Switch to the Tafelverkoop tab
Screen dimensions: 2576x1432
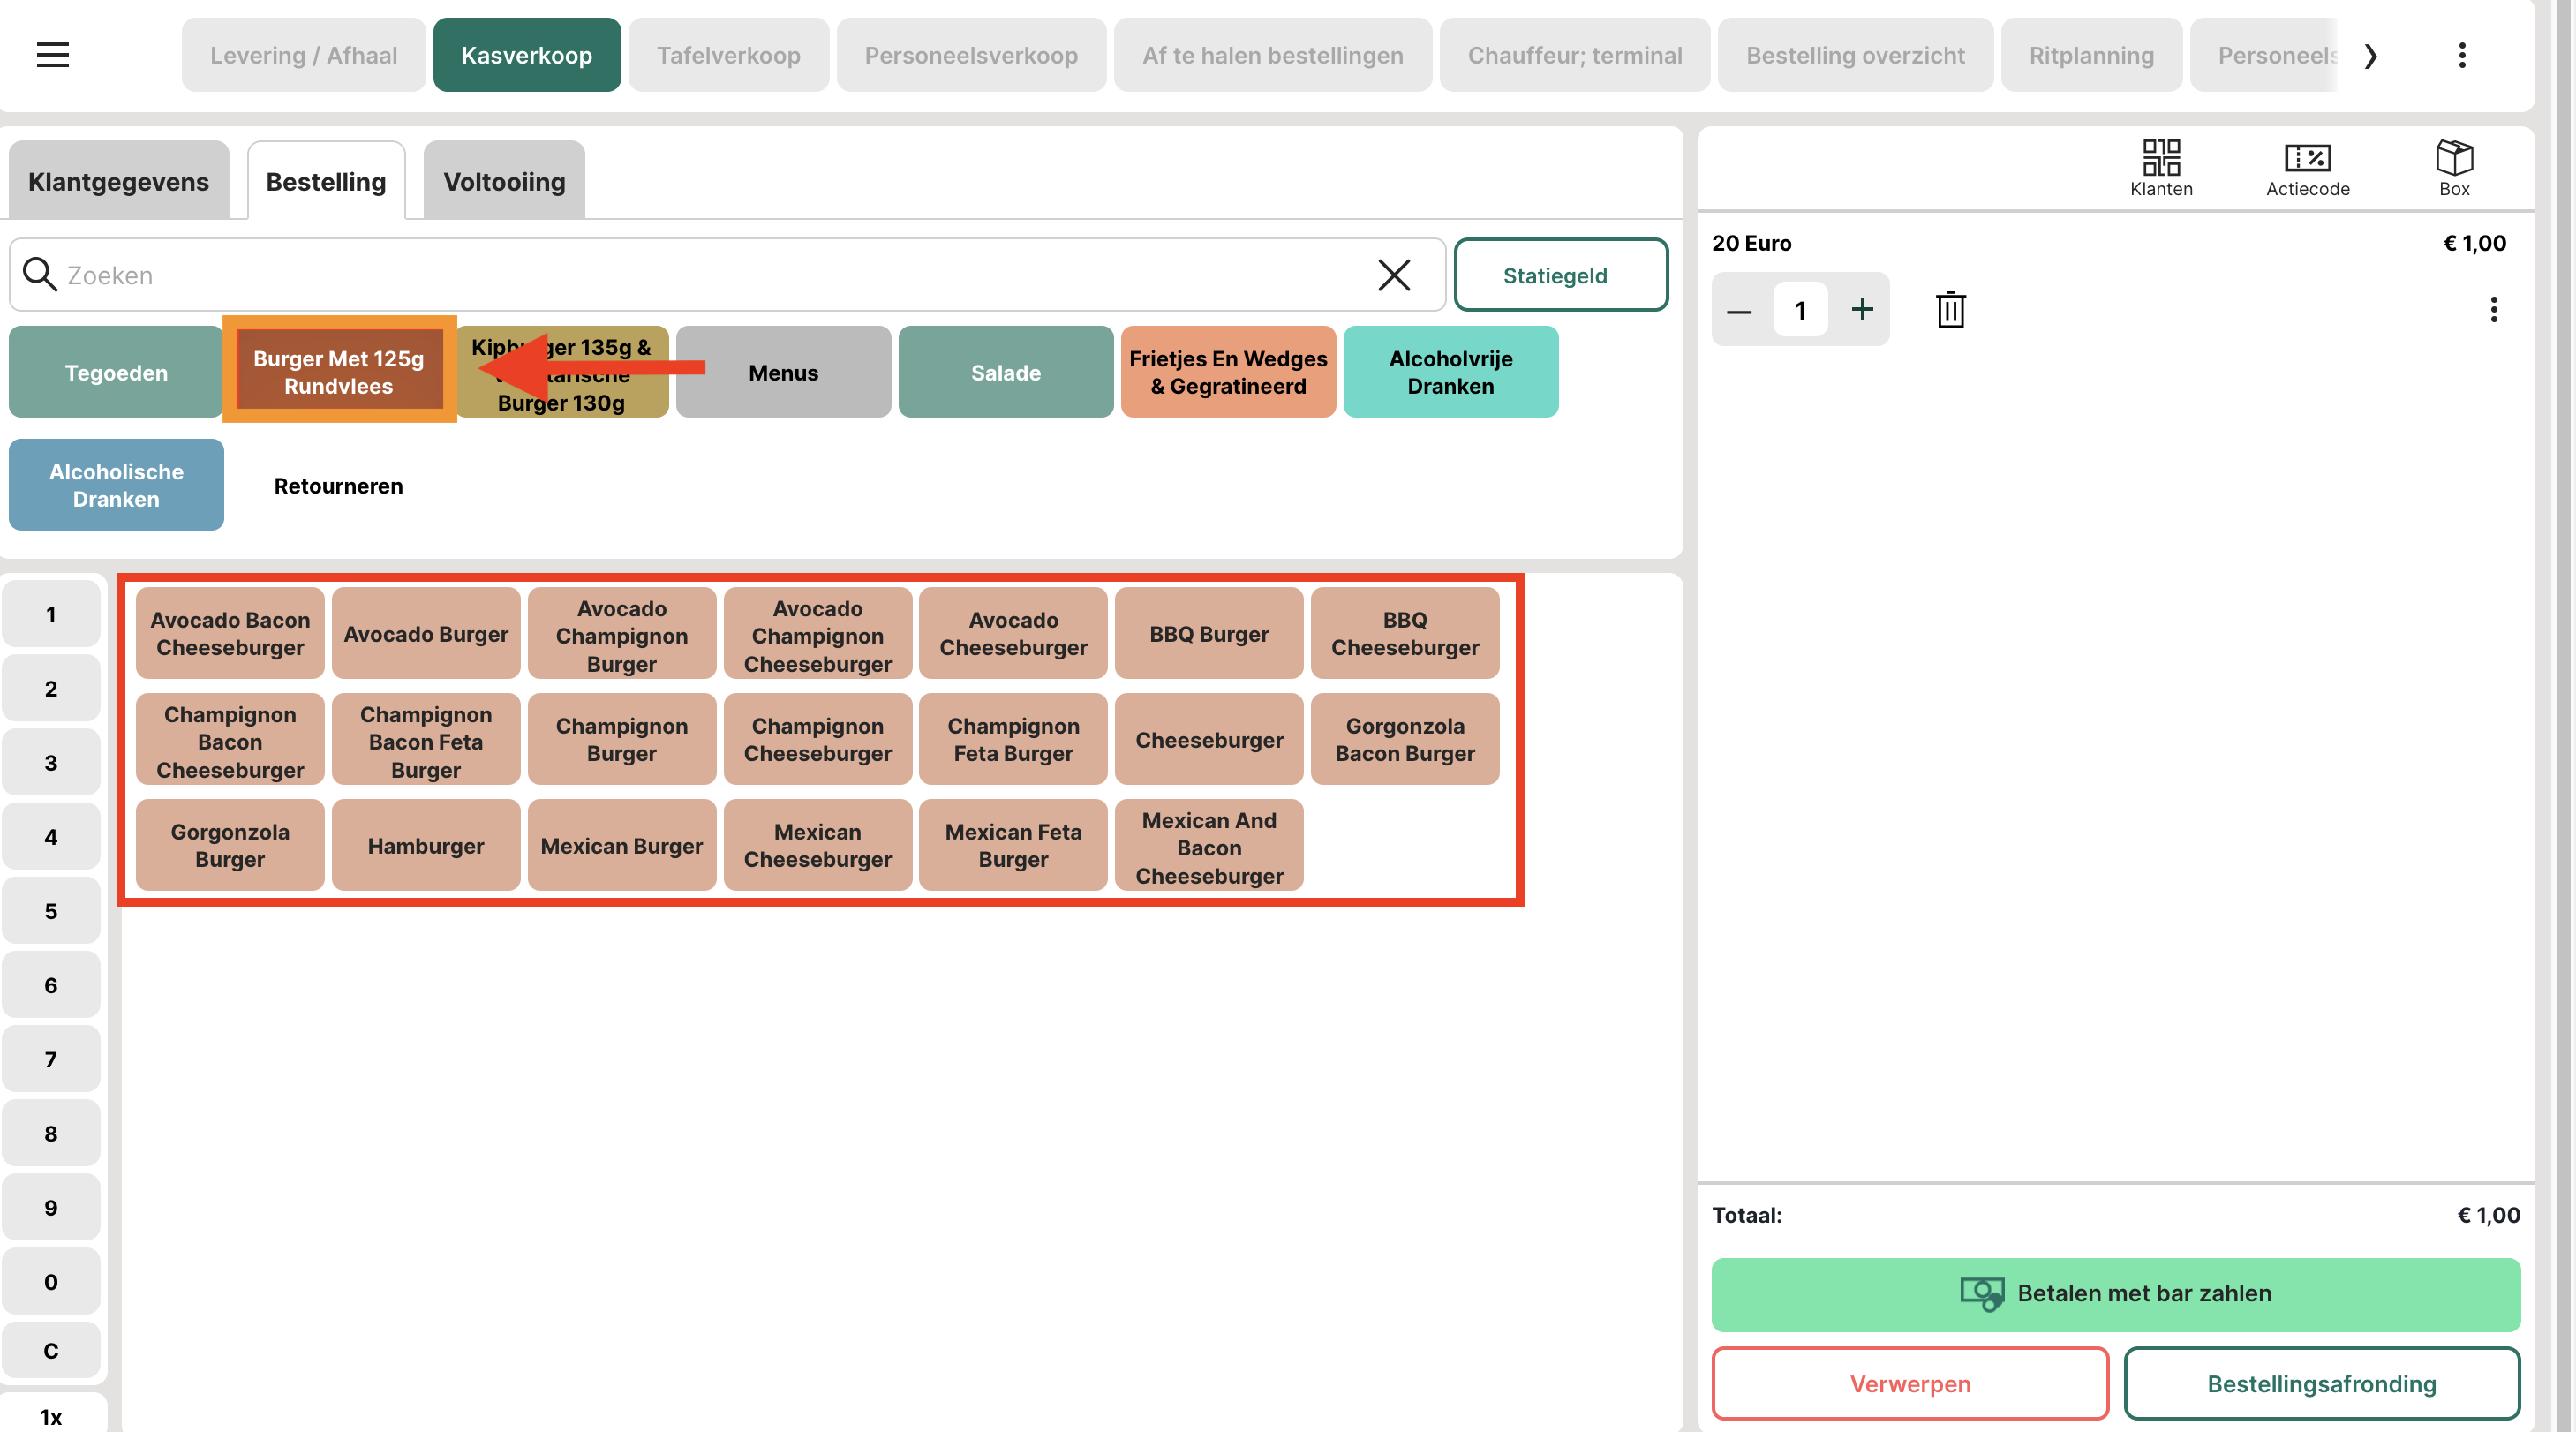[728, 55]
